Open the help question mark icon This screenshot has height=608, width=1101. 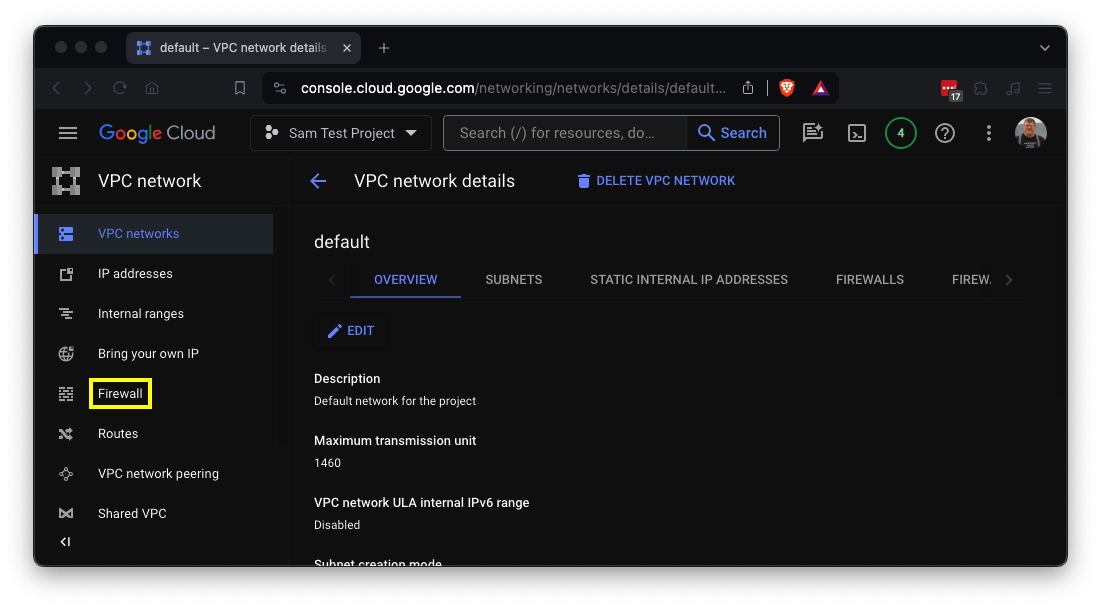point(944,133)
